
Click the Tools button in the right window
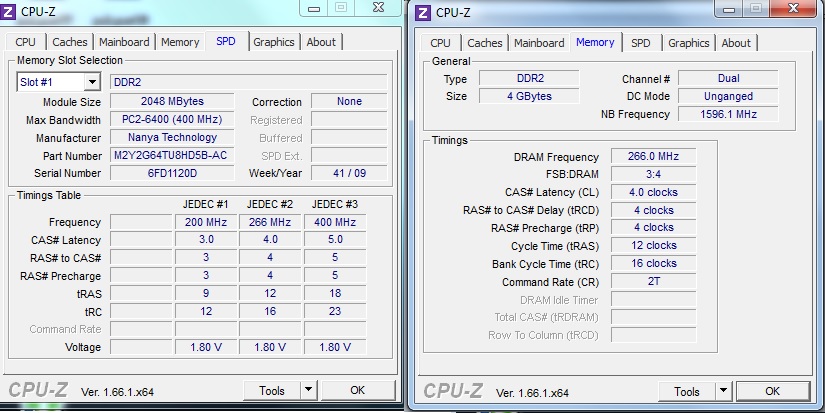(687, 391)
